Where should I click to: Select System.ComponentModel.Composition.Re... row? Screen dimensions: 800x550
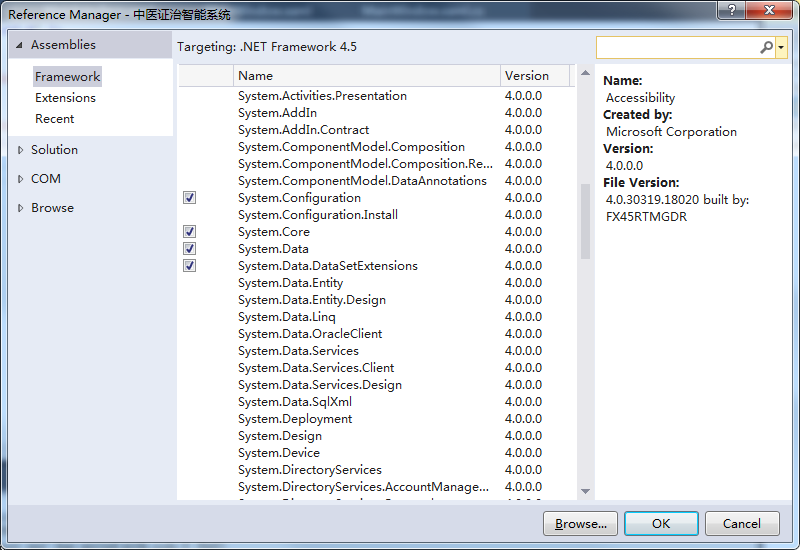(x=377, y=164)
